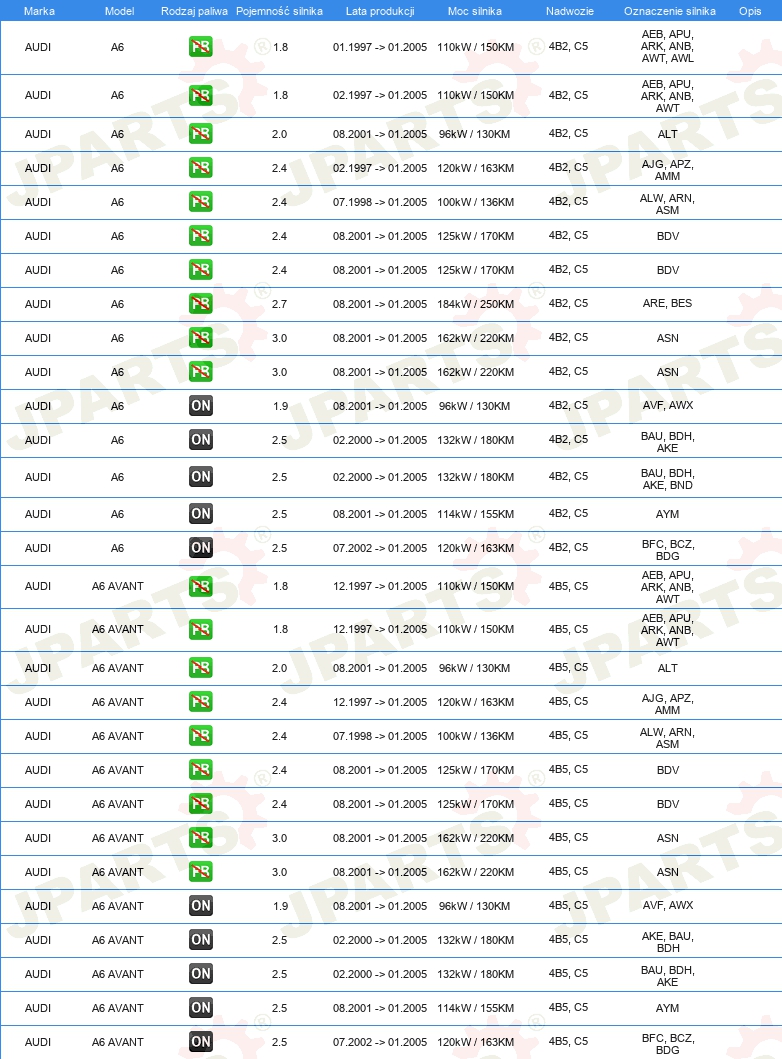Click the Lata produkcji column header
Image resolution: width=782 pixels, height=1059 pixels.
pos(380,11)
